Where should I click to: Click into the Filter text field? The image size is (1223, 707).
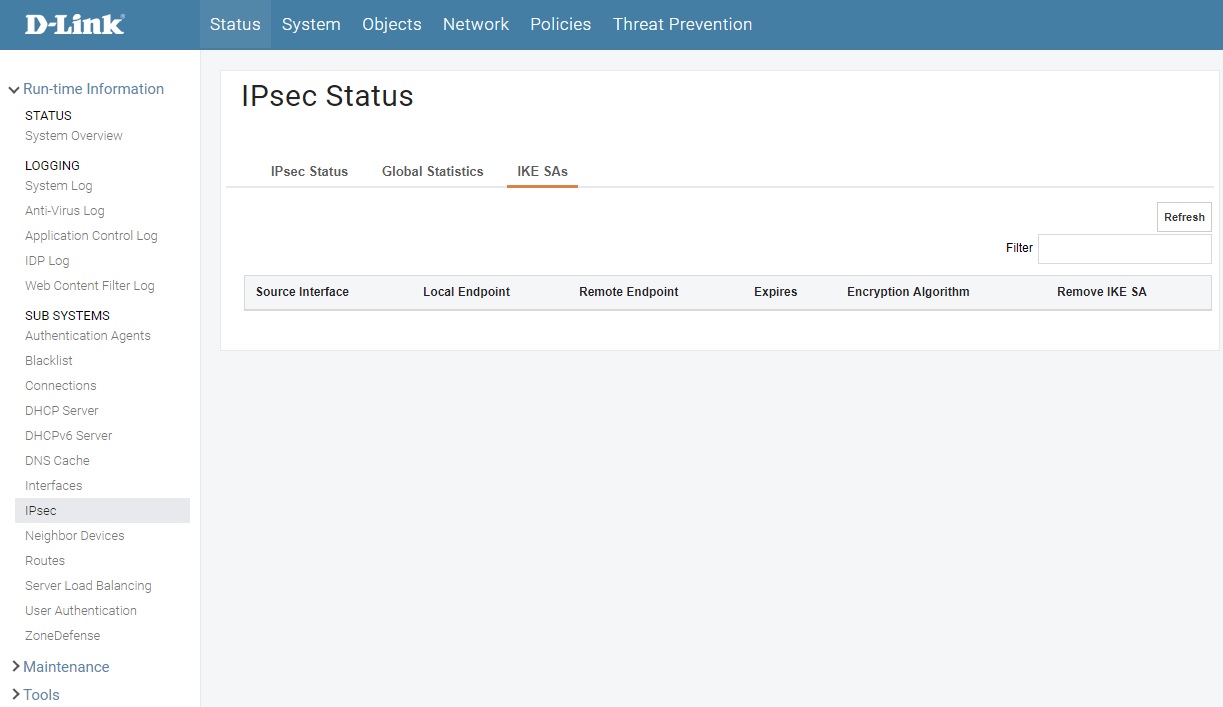[x=1124, y=249]
